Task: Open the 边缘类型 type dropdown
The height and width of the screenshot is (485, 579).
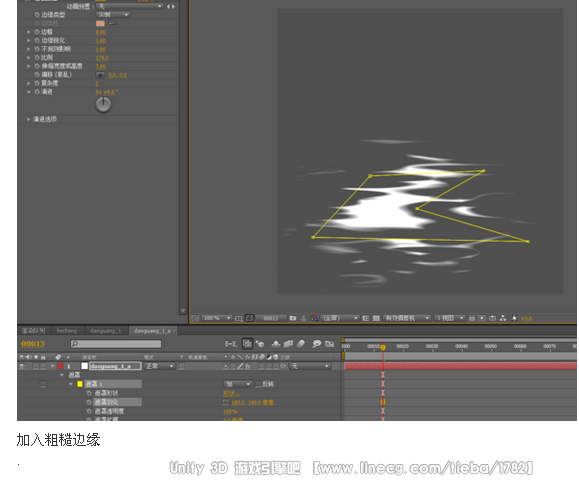Action: (x=113, y=15)
